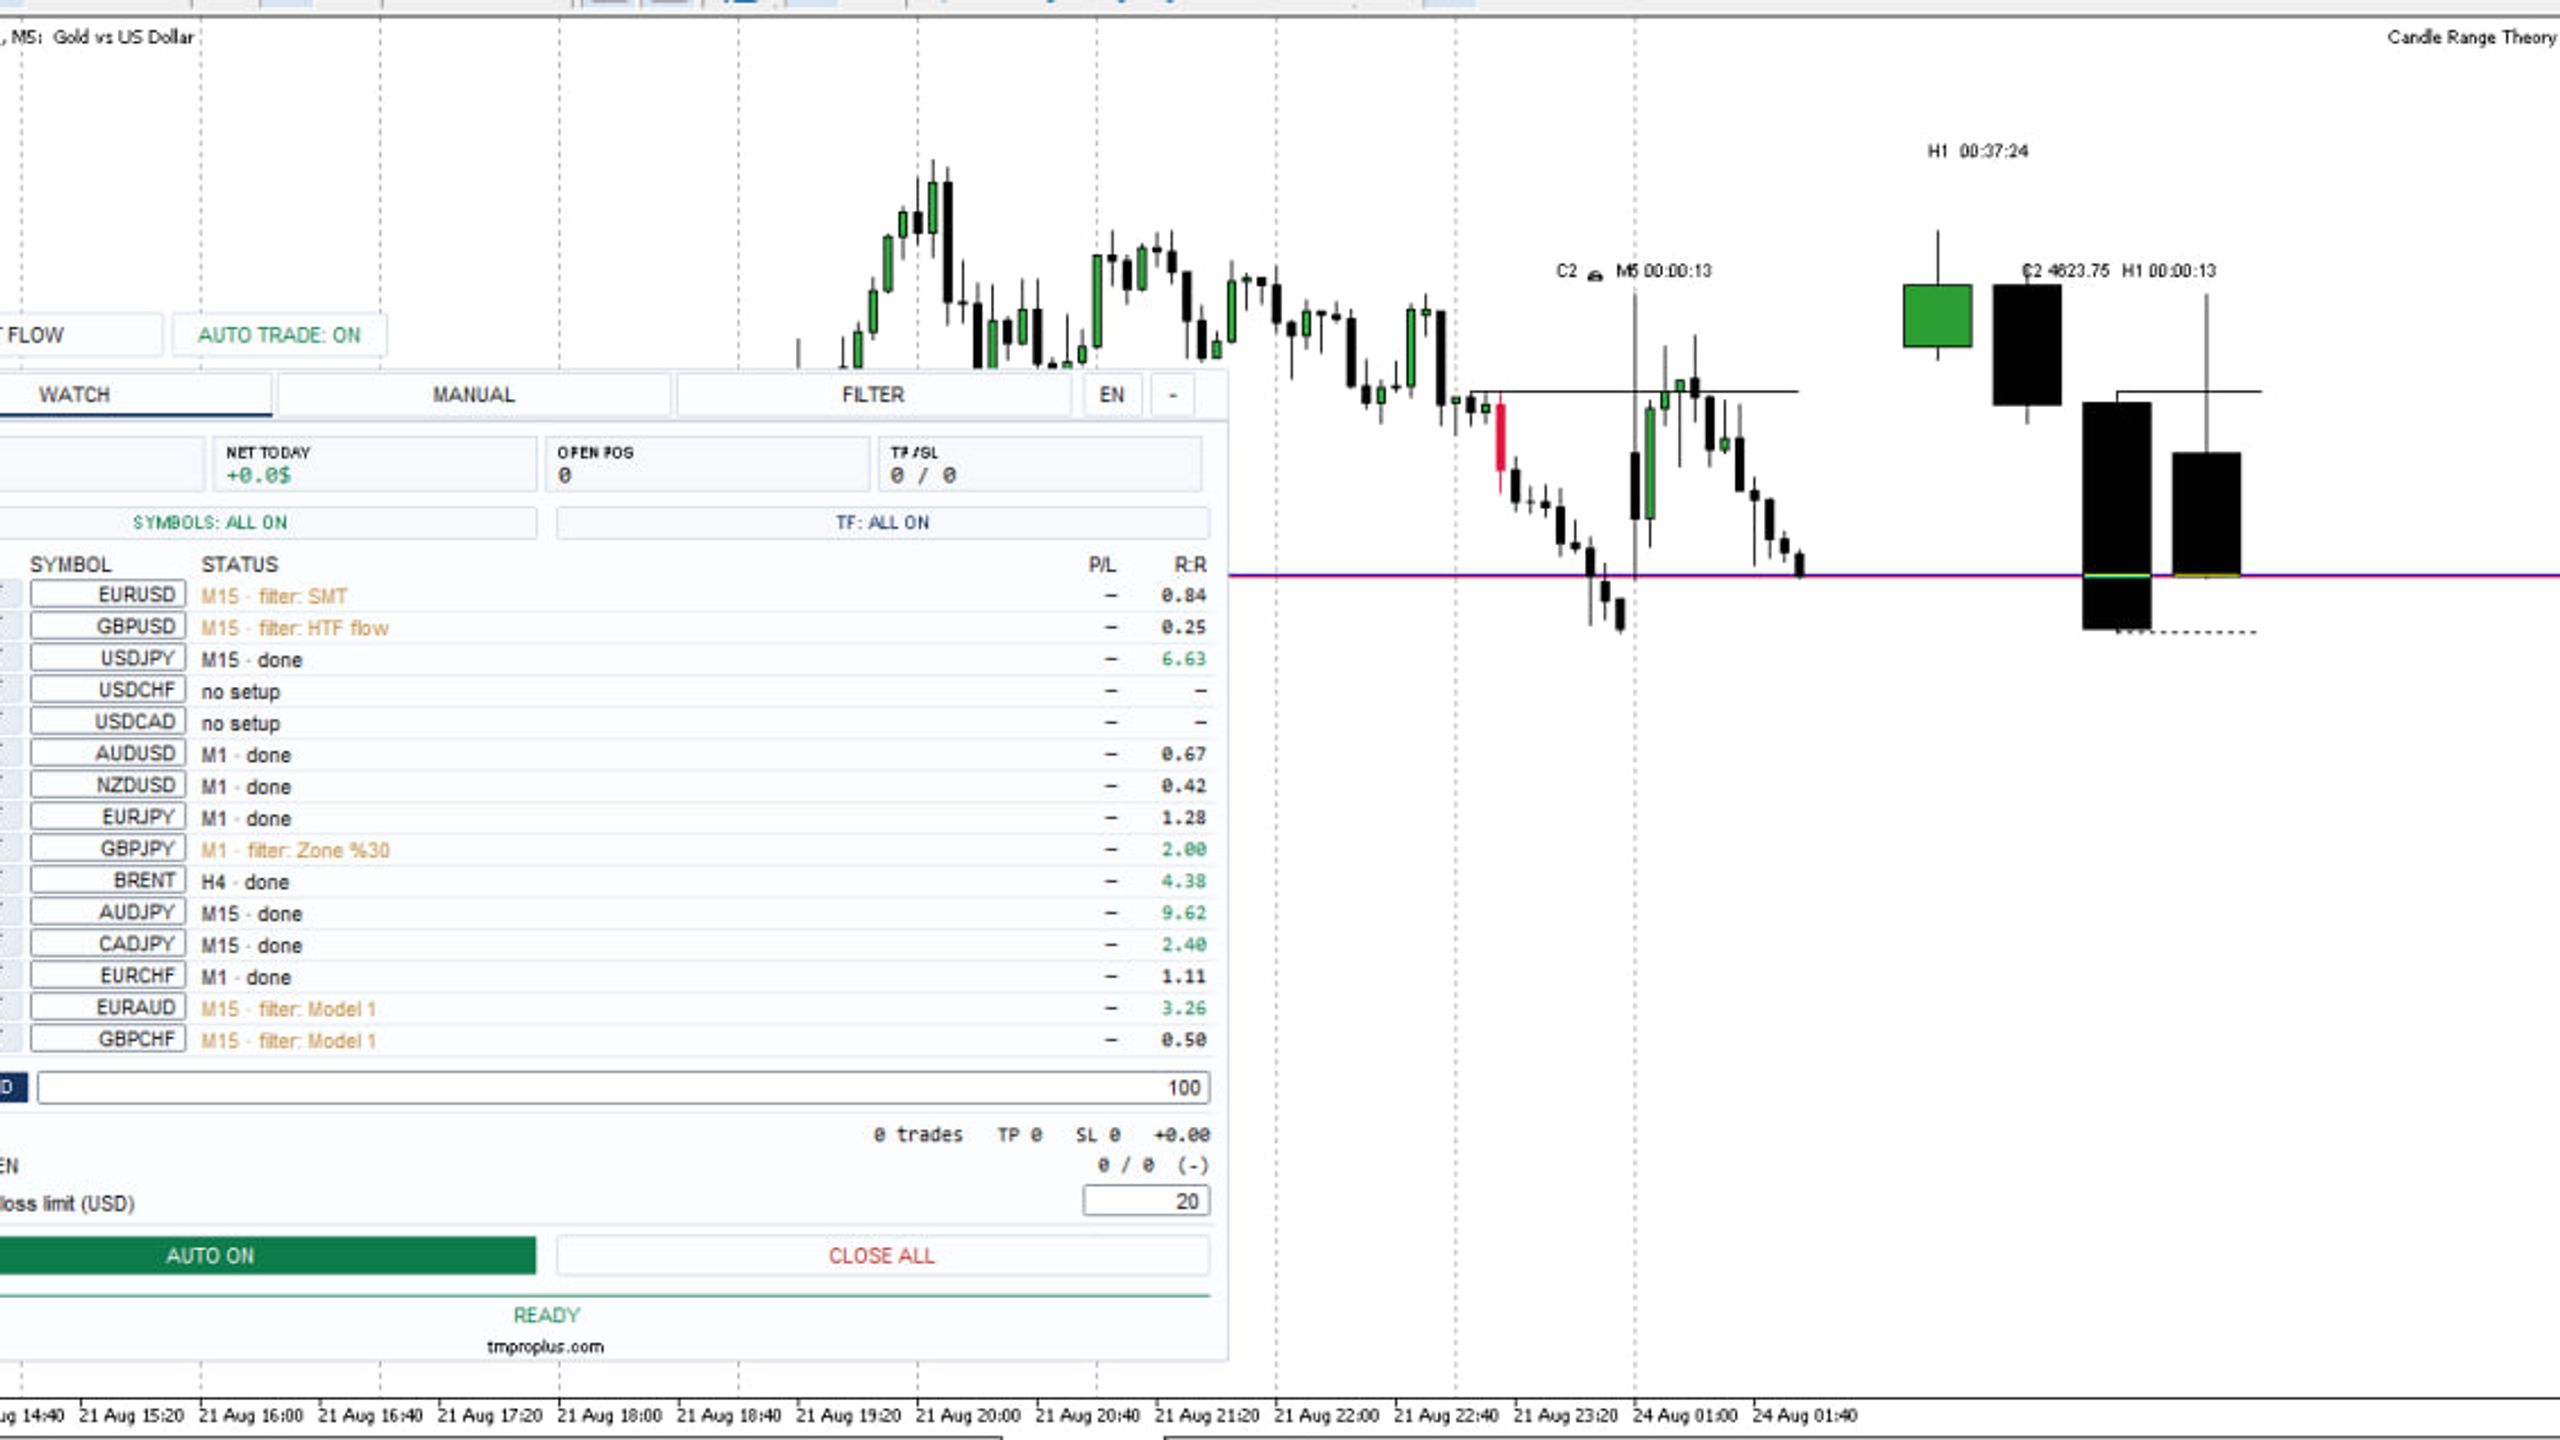The width and height of the screenshot is (2560, 1440).
Task: Open the FILTER tab
Action: 873,394
